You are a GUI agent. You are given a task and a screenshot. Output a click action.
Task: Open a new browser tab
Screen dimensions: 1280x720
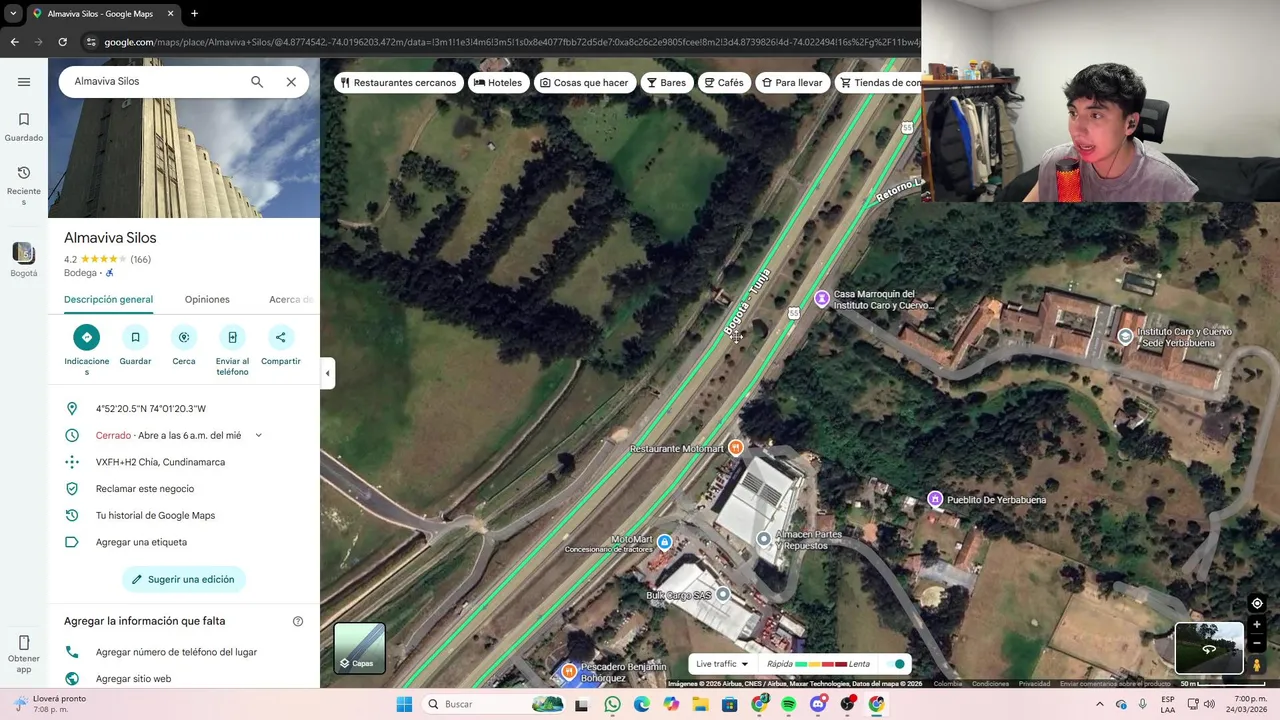(x=194, y=13)
